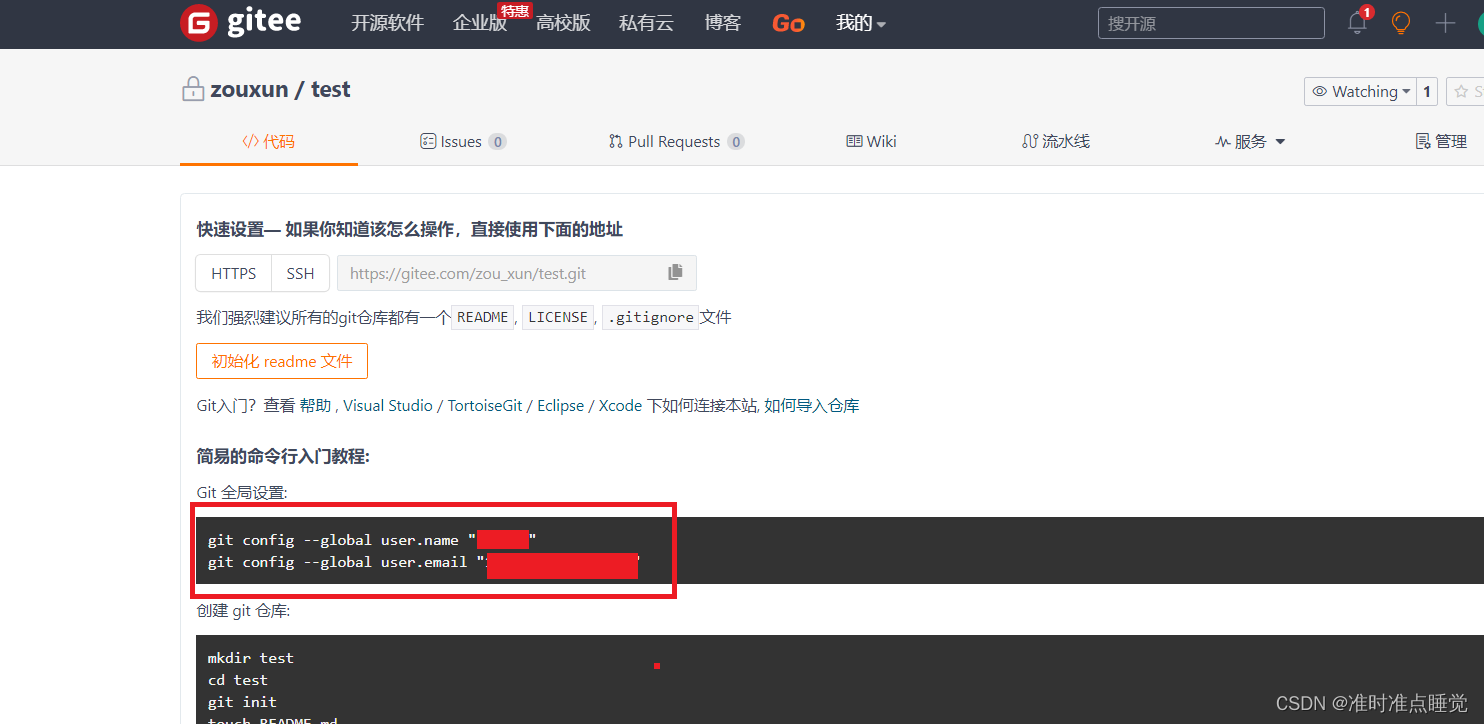Click the README tag text

pyautogui.click(x=482, y=317)
